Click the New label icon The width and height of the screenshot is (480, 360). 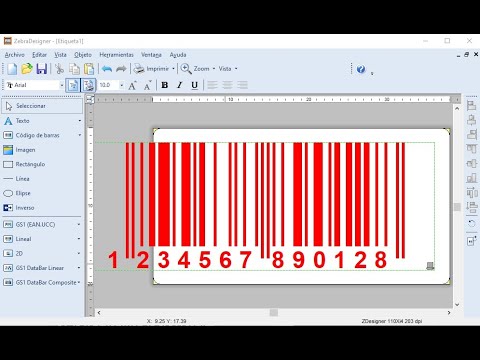(12, 69)
